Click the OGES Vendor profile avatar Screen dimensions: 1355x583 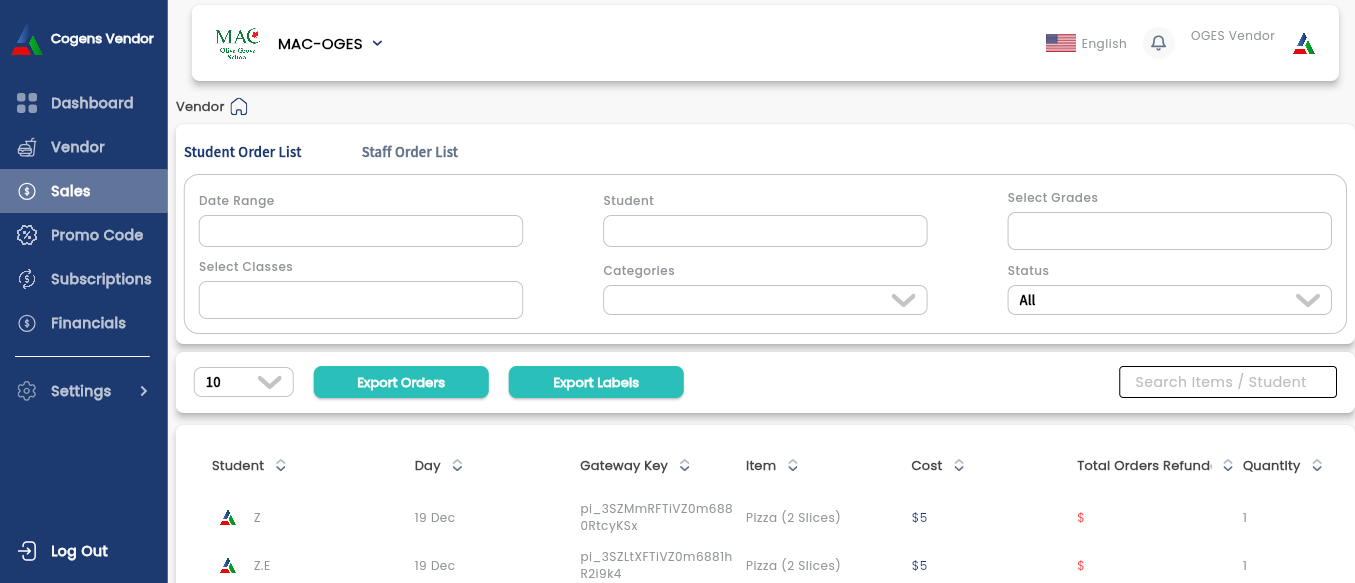[1303, 43]
